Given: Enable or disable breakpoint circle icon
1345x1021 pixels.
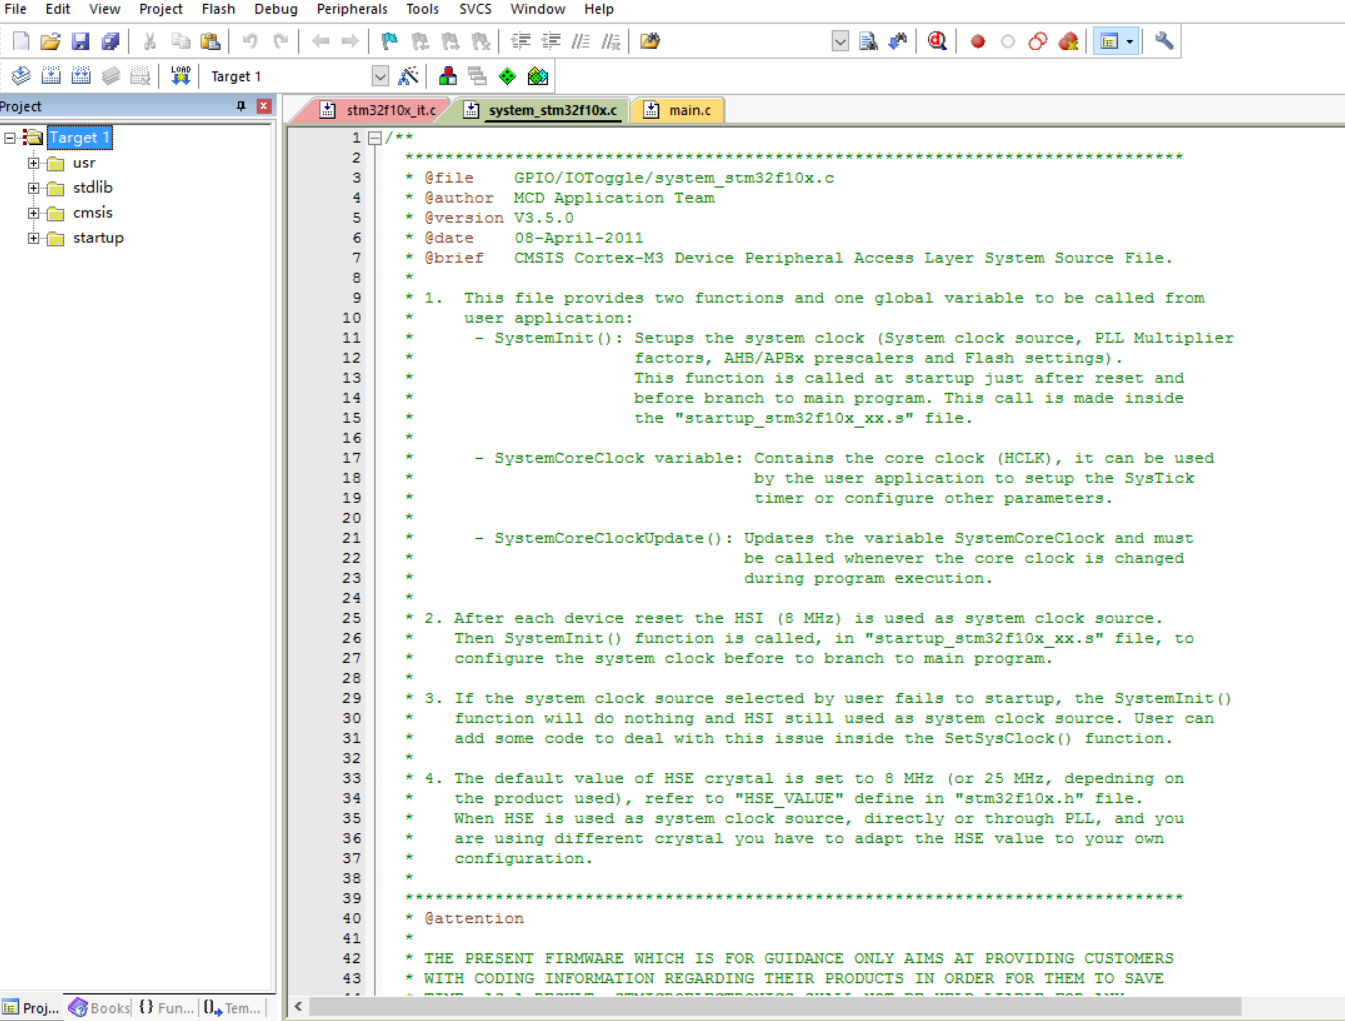Looking at the screenshot, I should (x=1008, y=41).
